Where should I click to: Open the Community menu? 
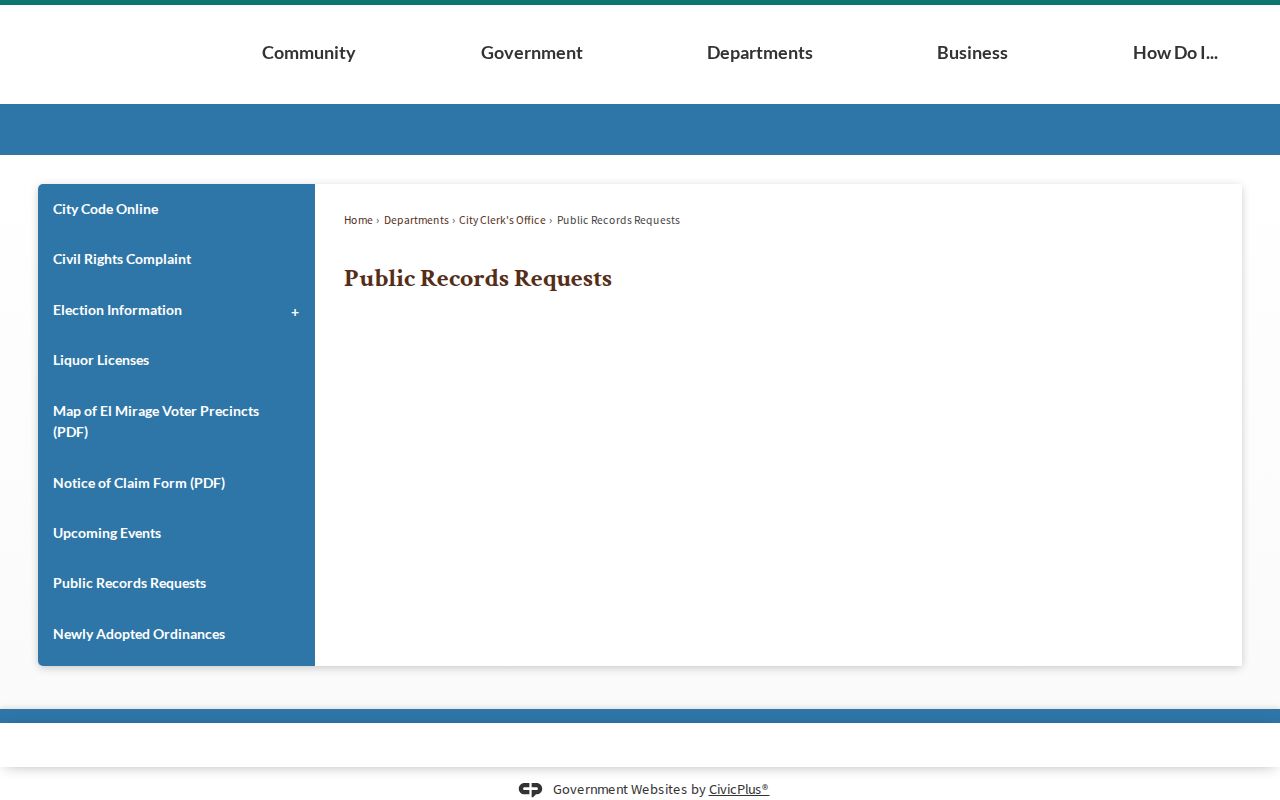click(308, 53)
